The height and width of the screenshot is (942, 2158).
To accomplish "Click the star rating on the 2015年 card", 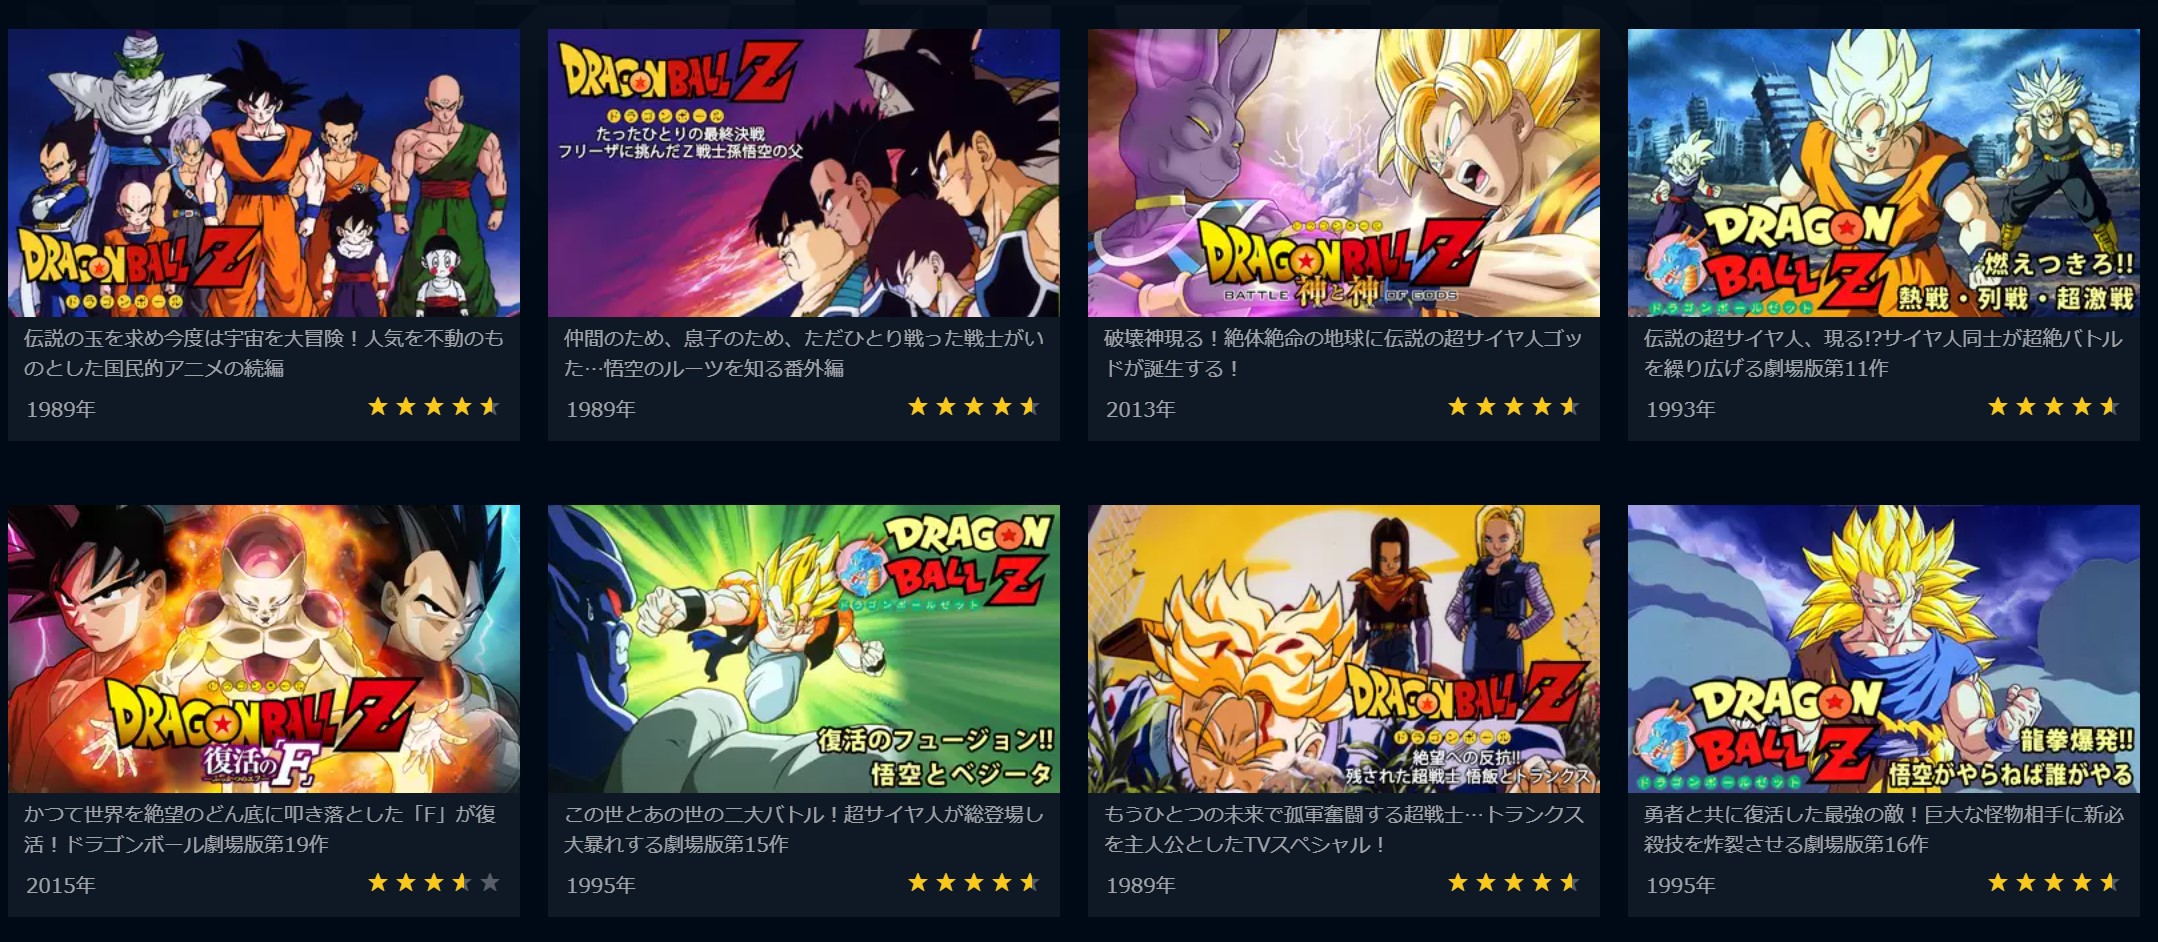I will tap(434, 882).
